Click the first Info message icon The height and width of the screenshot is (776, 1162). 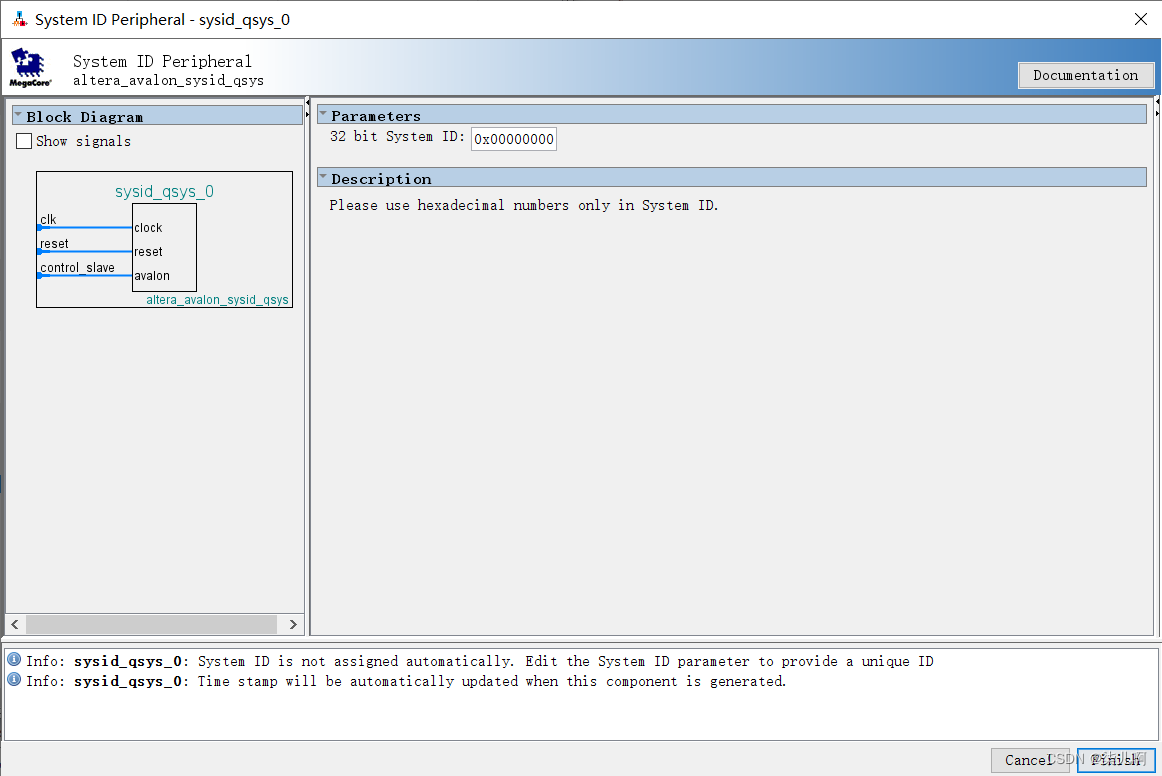click(13, 659)
